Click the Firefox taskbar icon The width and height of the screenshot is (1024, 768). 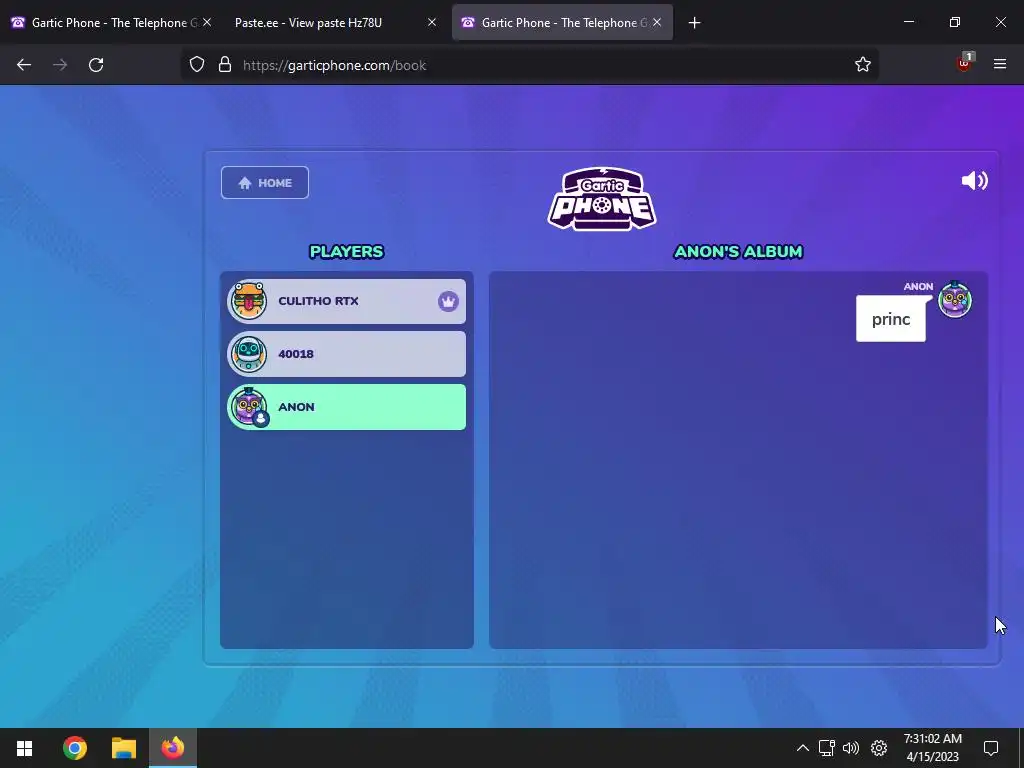pyautogui.click(x=172, y=748)
